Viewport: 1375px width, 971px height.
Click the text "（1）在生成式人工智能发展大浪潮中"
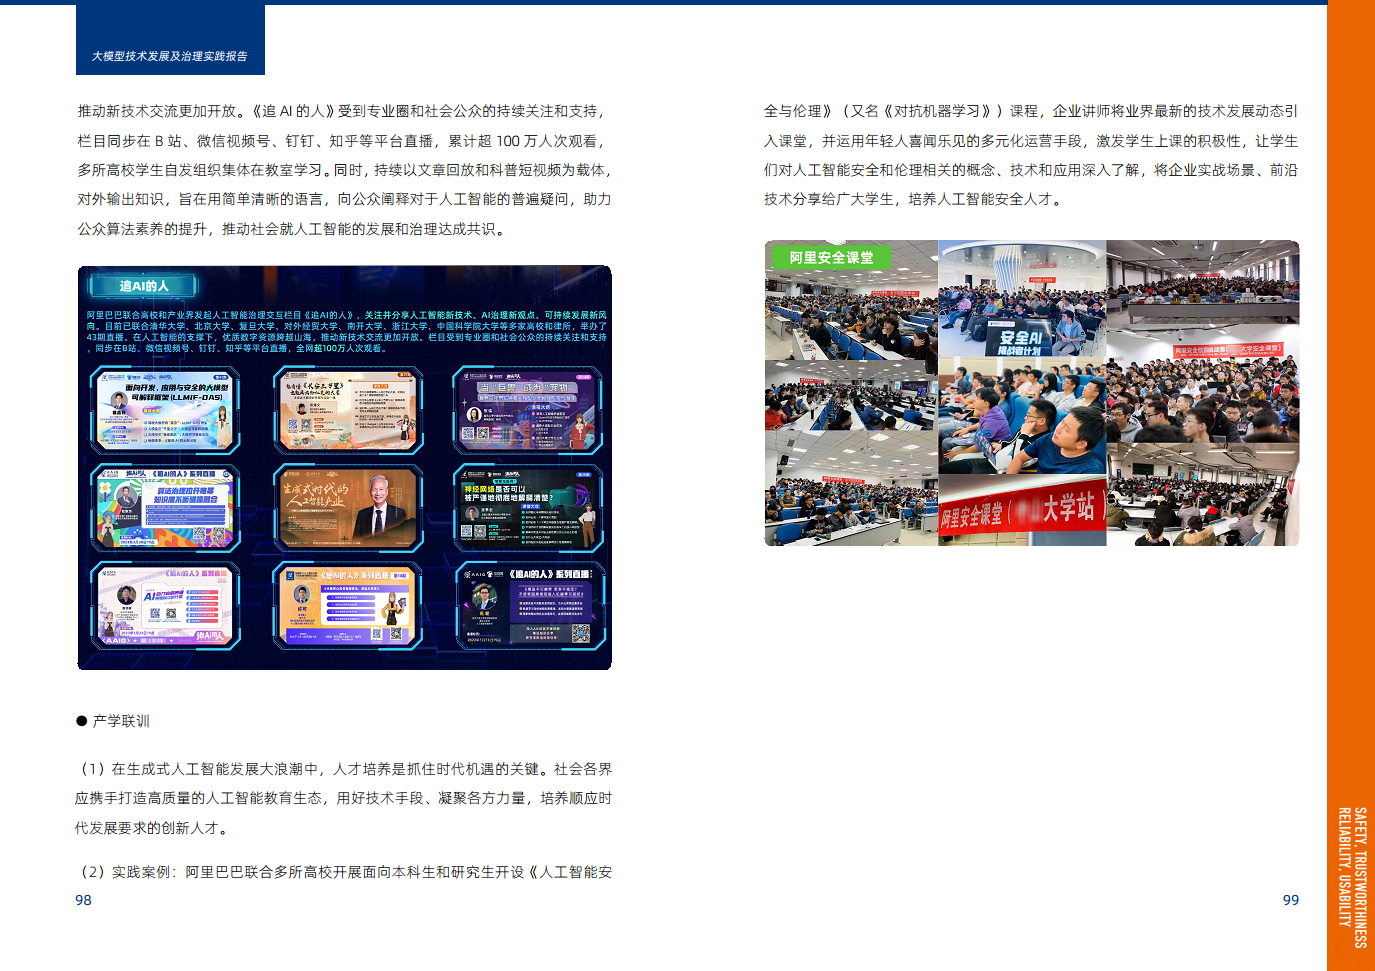pyautogui.click(x=196, y=769)
